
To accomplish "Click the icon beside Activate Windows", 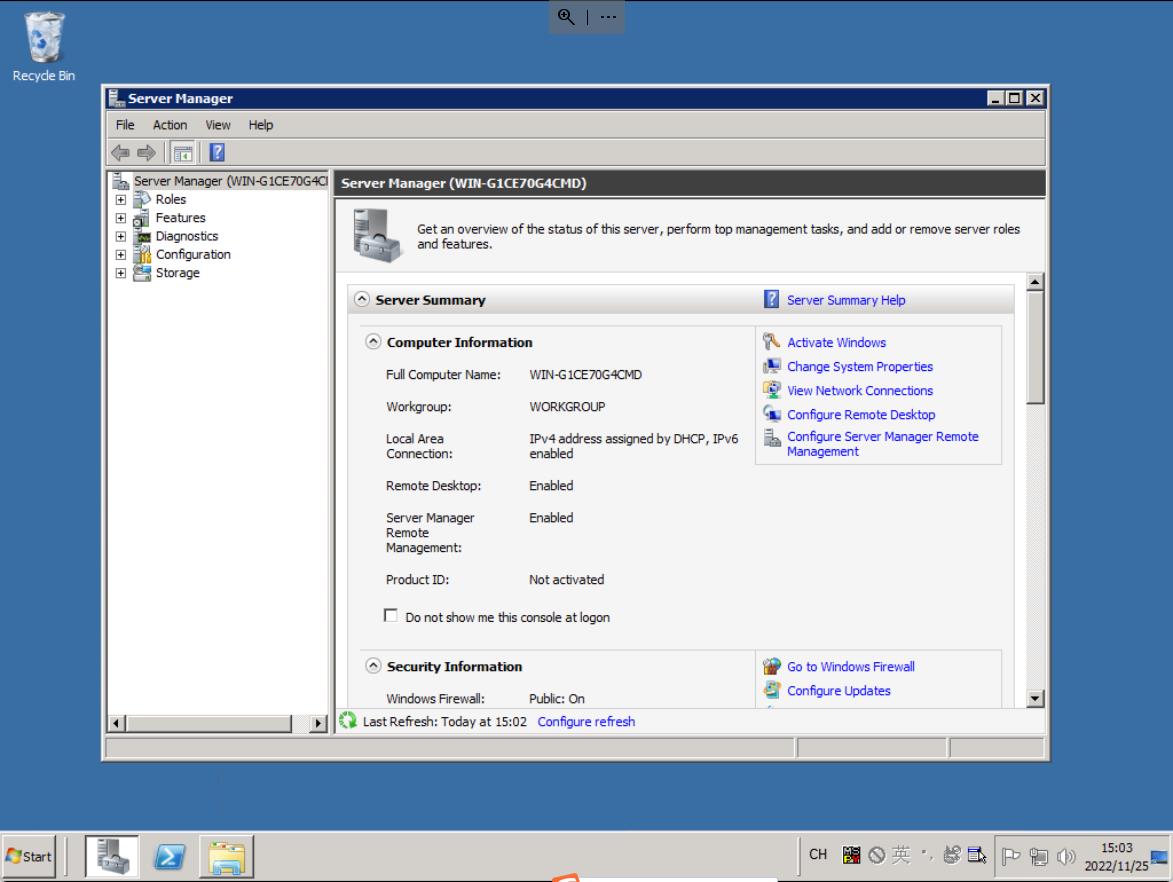I will [x=771, y=342].
